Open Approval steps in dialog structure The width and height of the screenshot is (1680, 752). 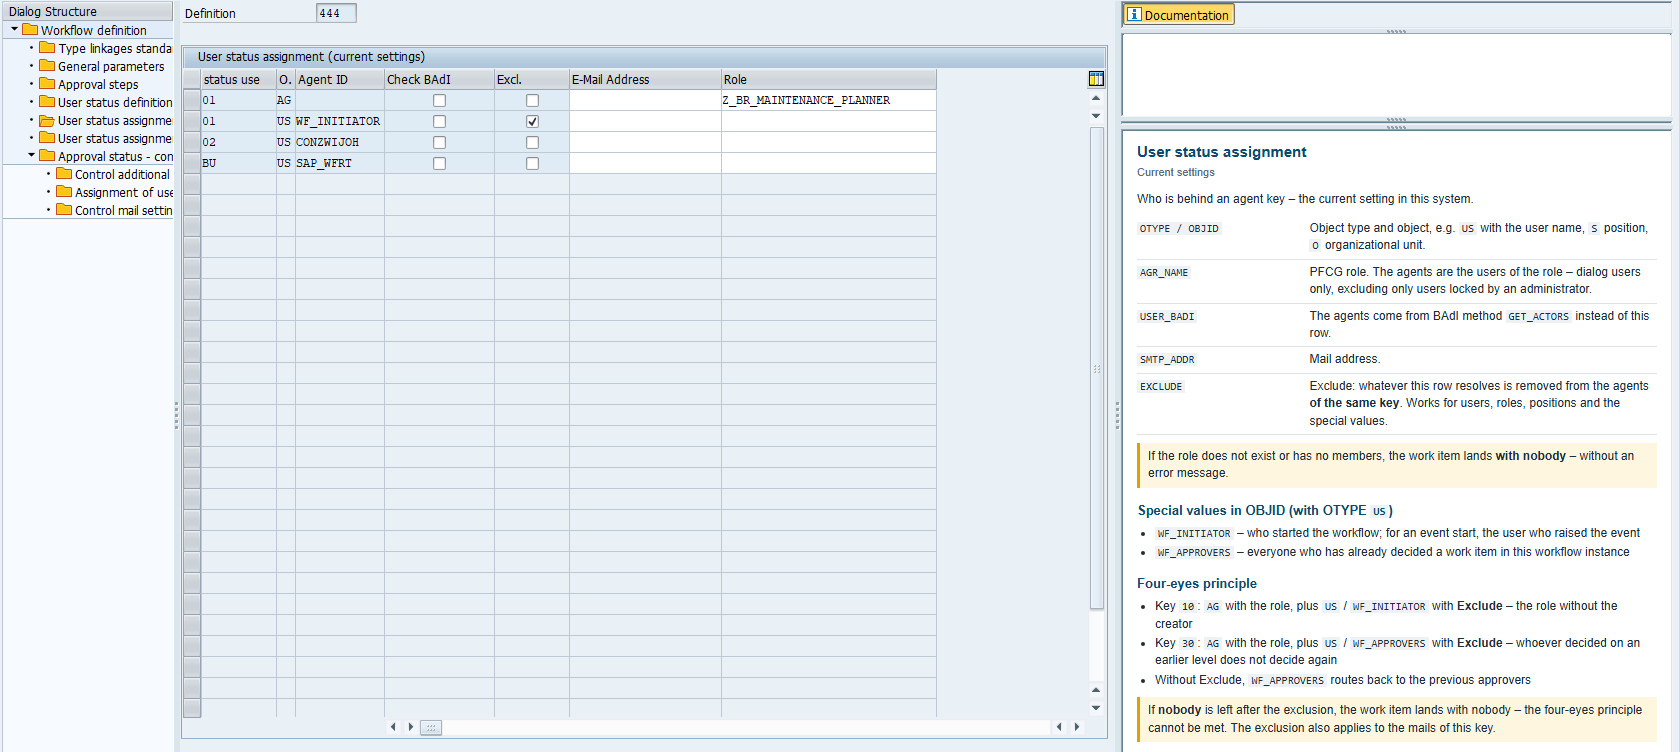pos(98,84)
